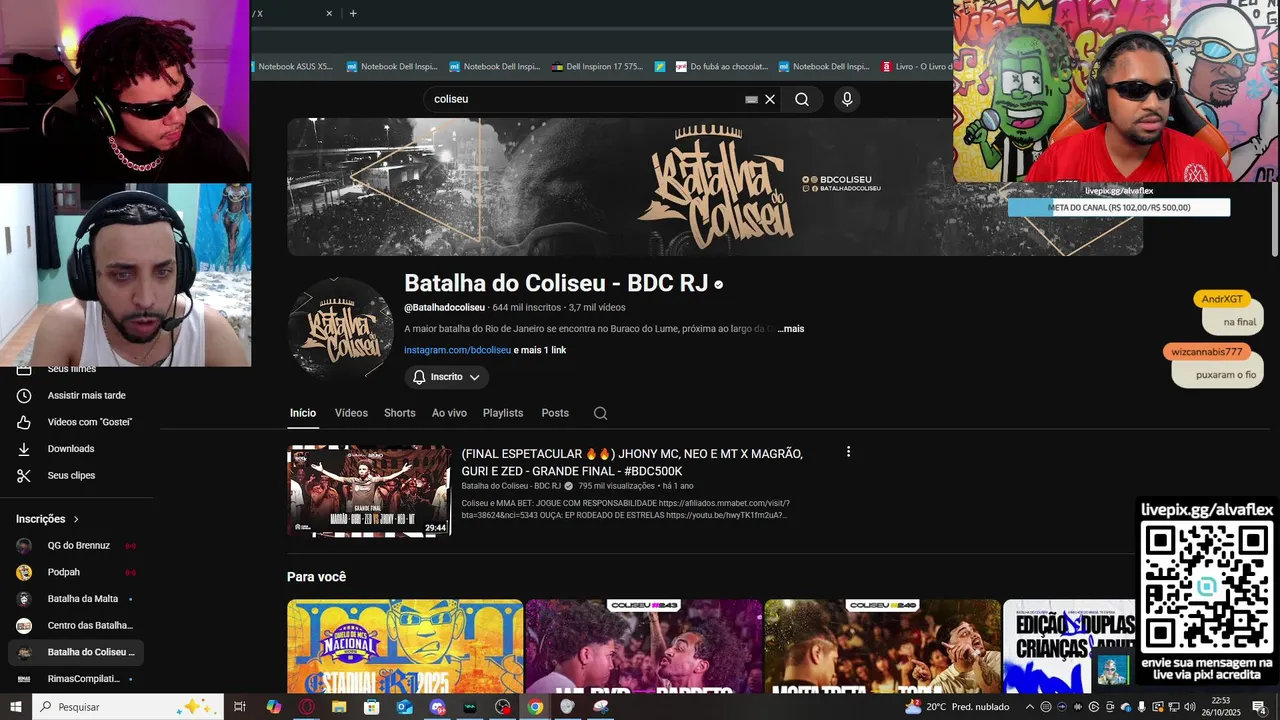Screen dimensions: 1280x720
Task: Expand Inscrições section chevron
Action: [x=76, y=519]
